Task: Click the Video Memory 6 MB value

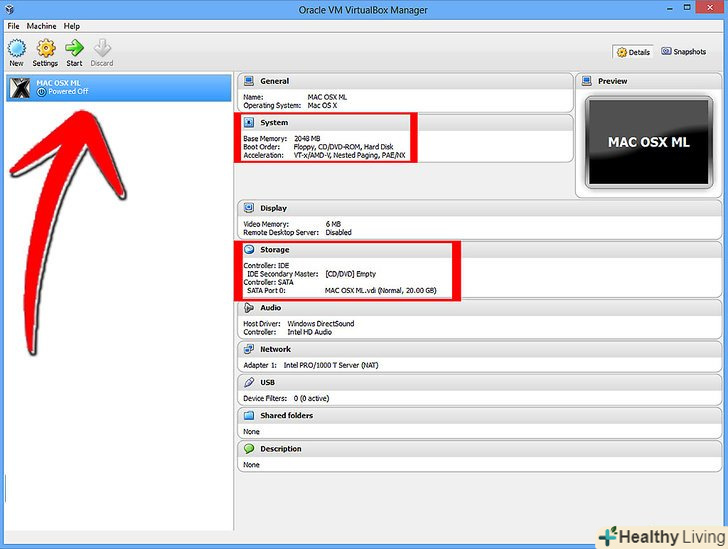Action: coord(333,224)
